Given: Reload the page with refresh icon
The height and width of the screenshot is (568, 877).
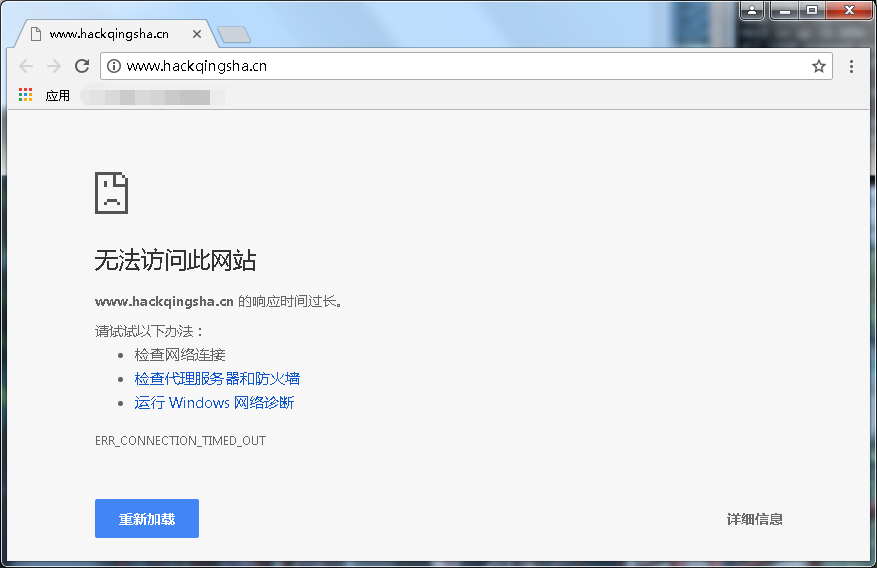Looking at the screenshot, I should click(82, 66).
